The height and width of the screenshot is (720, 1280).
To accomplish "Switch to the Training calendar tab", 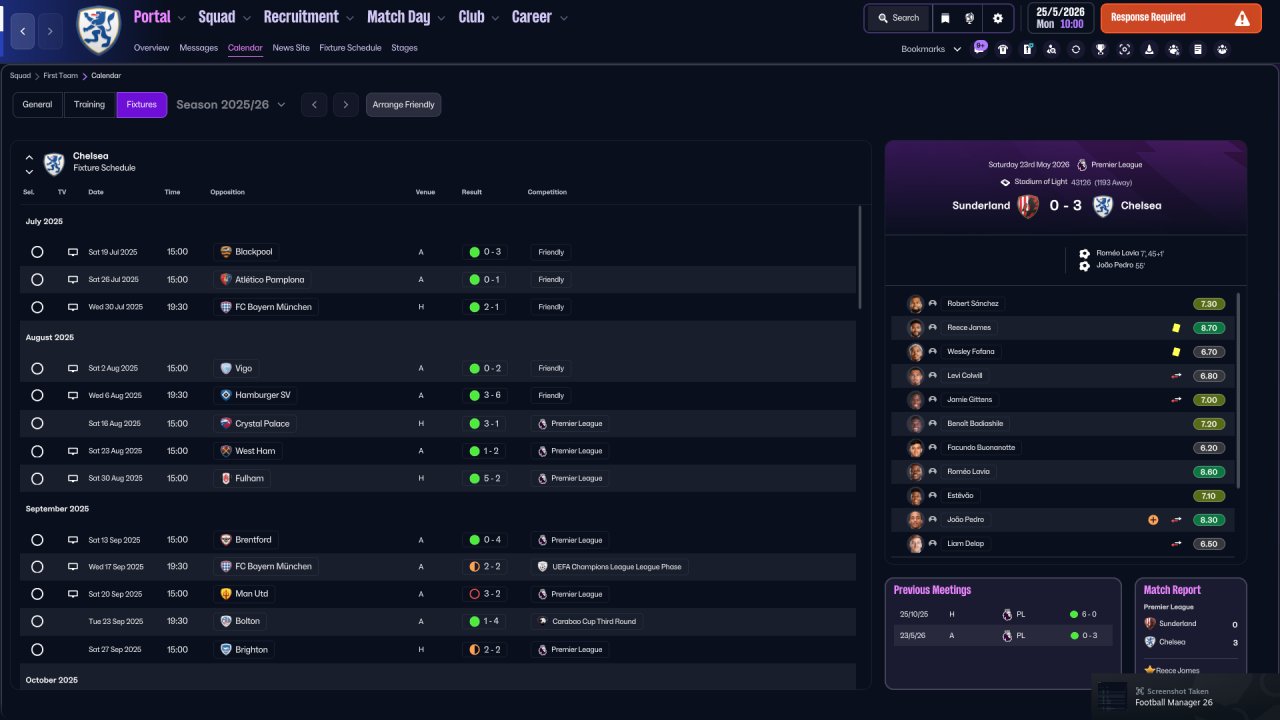I will (89, 105).
